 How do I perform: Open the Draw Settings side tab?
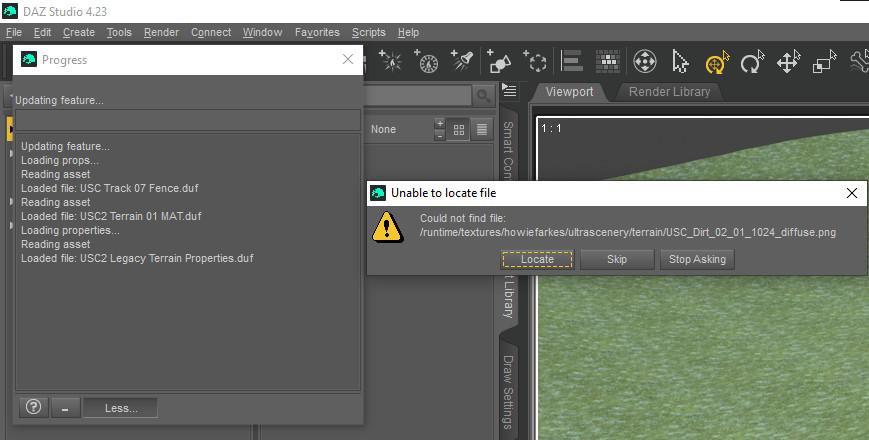point(508,391)
